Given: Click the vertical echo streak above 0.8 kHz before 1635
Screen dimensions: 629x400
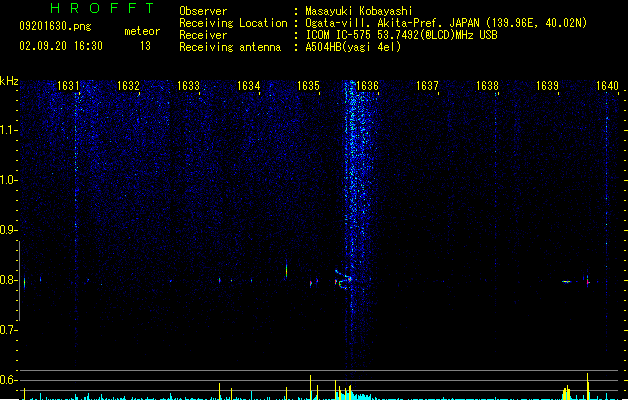Looking at the screenshot, I should (286, 269).
